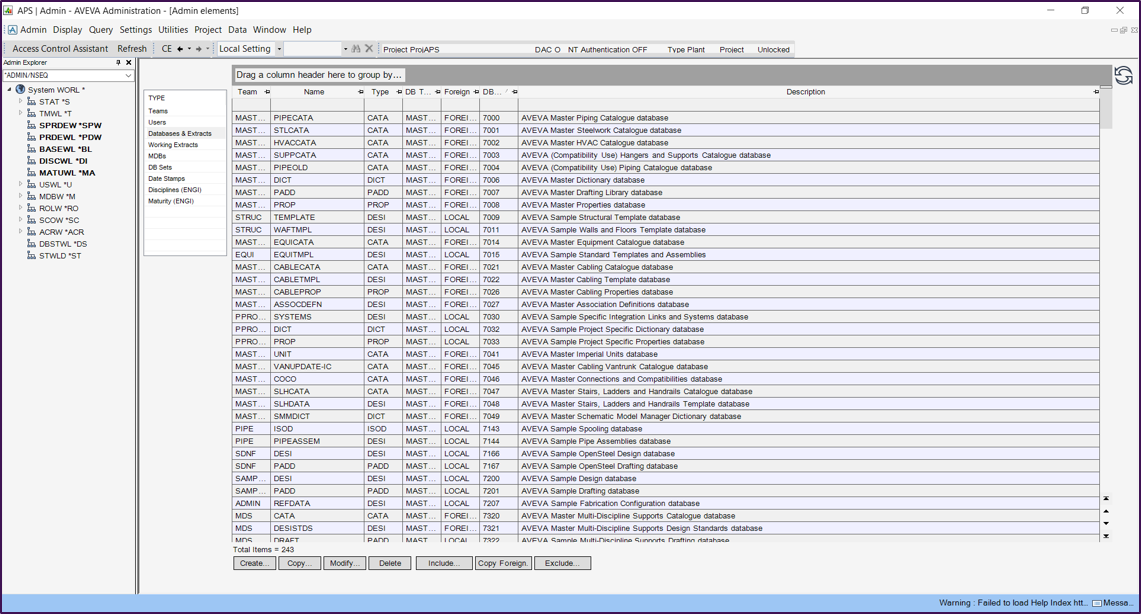The image size is (1141, 614).
Task: Open the Data menu
Action: [237, 30]
